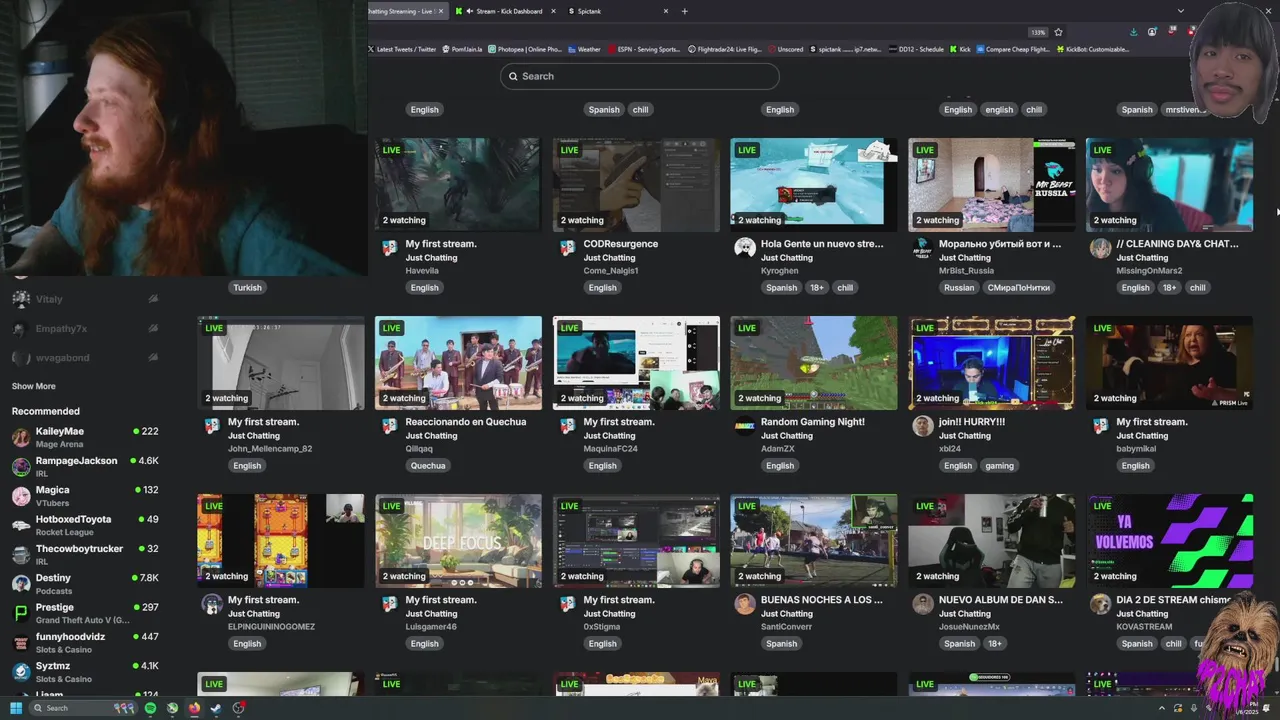Open the DD12 - Schedule bookmark

(916, 49)
